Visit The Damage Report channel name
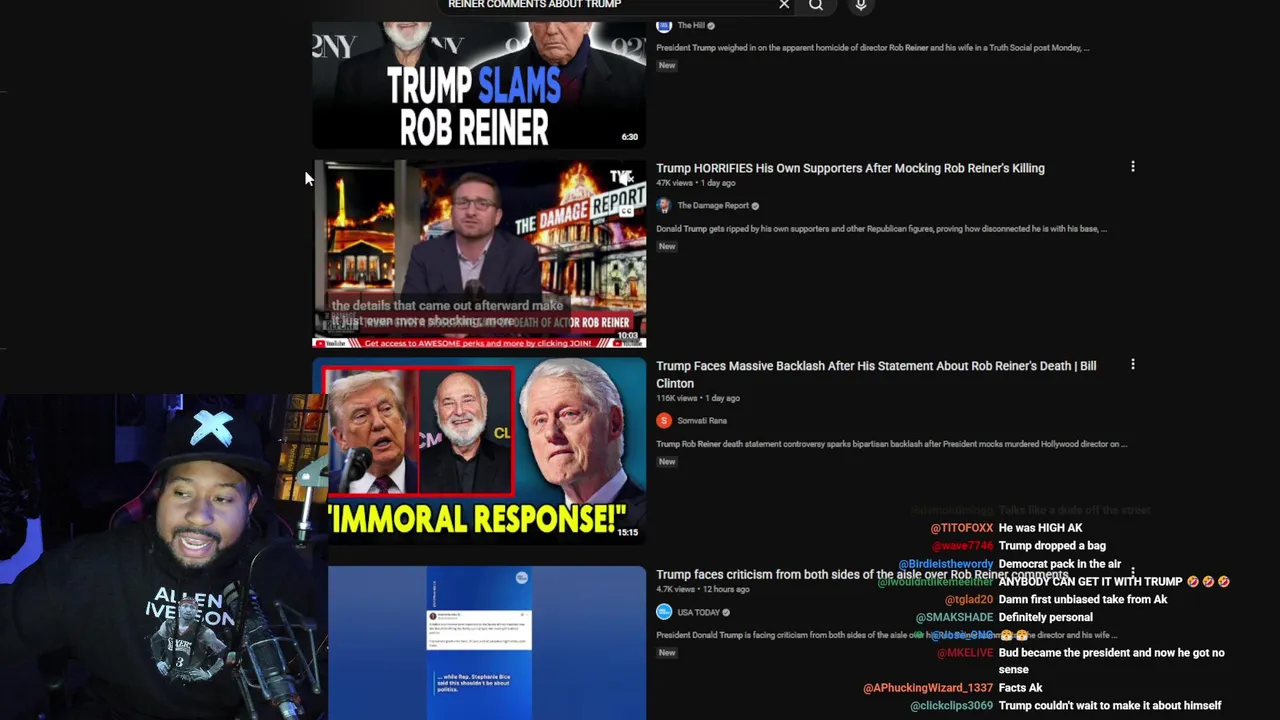Viewport: 1280px width, 720px height. tap(713, 205)
